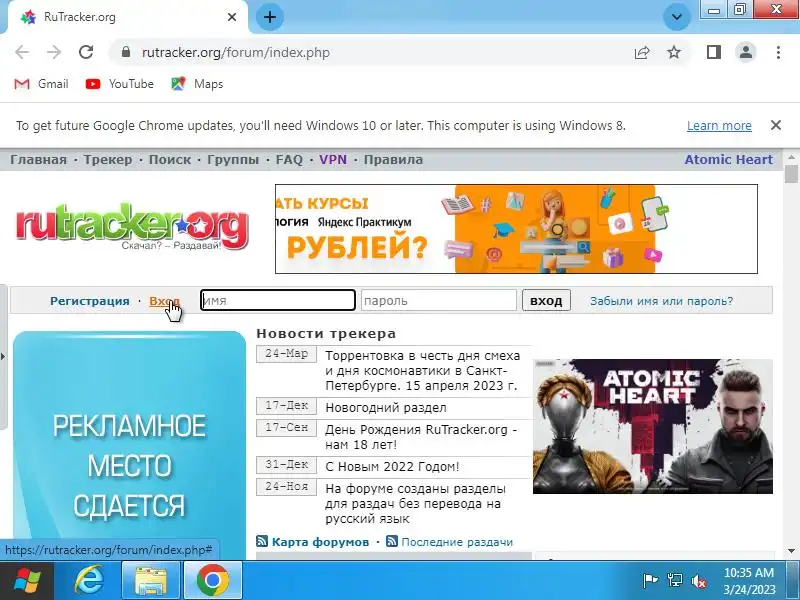Open the Gmail bookmark
This screenshot has width=800, height=600.
tap(41, 84)
